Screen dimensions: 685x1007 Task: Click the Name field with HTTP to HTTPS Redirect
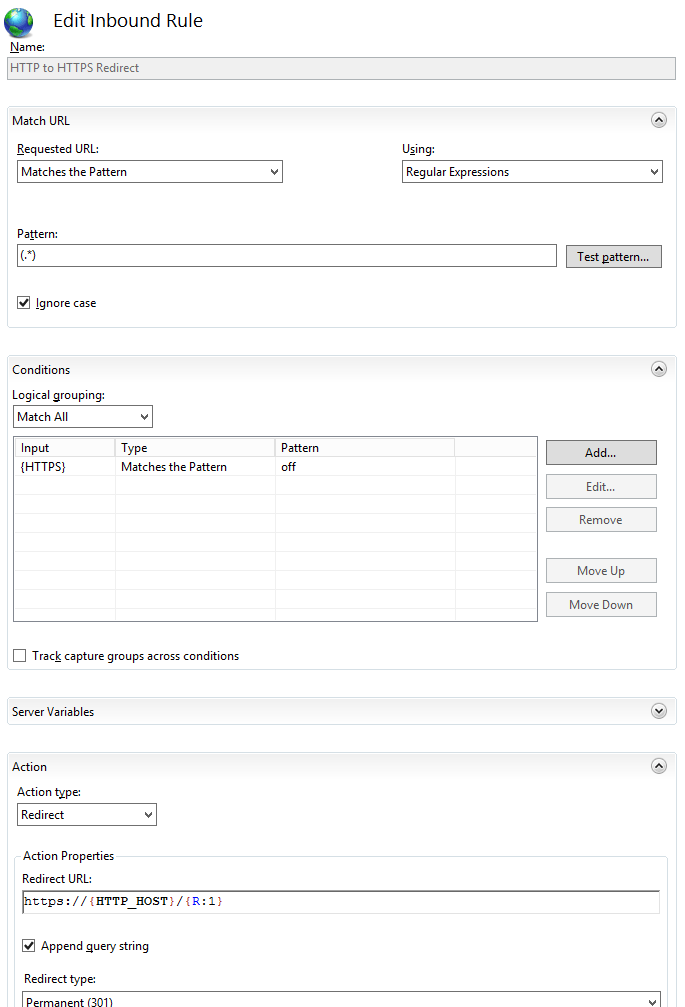[341, 68]
